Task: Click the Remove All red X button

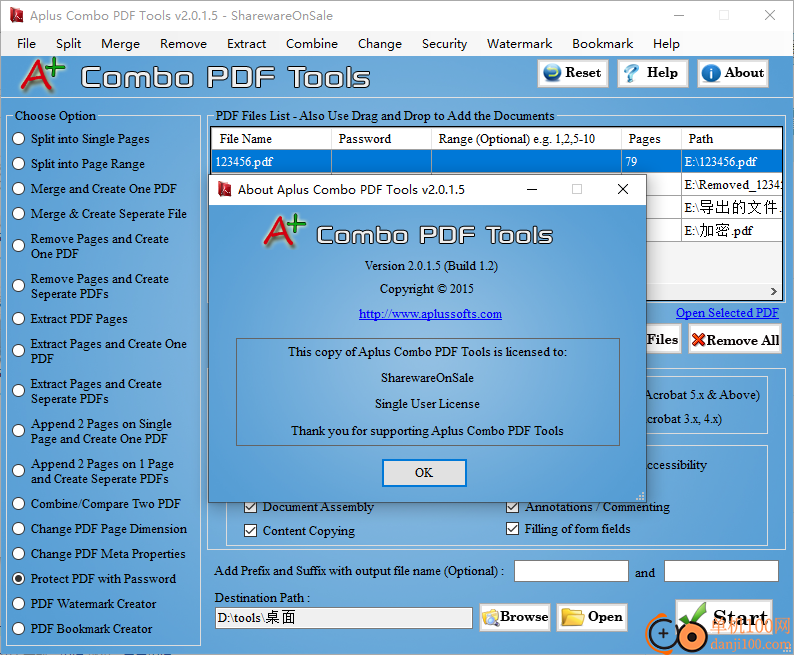Action: coord(735,340)
